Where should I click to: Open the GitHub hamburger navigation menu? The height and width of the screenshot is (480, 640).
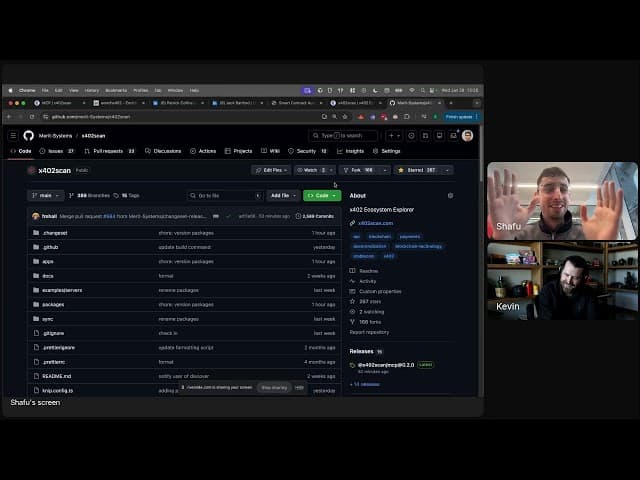pyautogui.click(x=13, y=136)
